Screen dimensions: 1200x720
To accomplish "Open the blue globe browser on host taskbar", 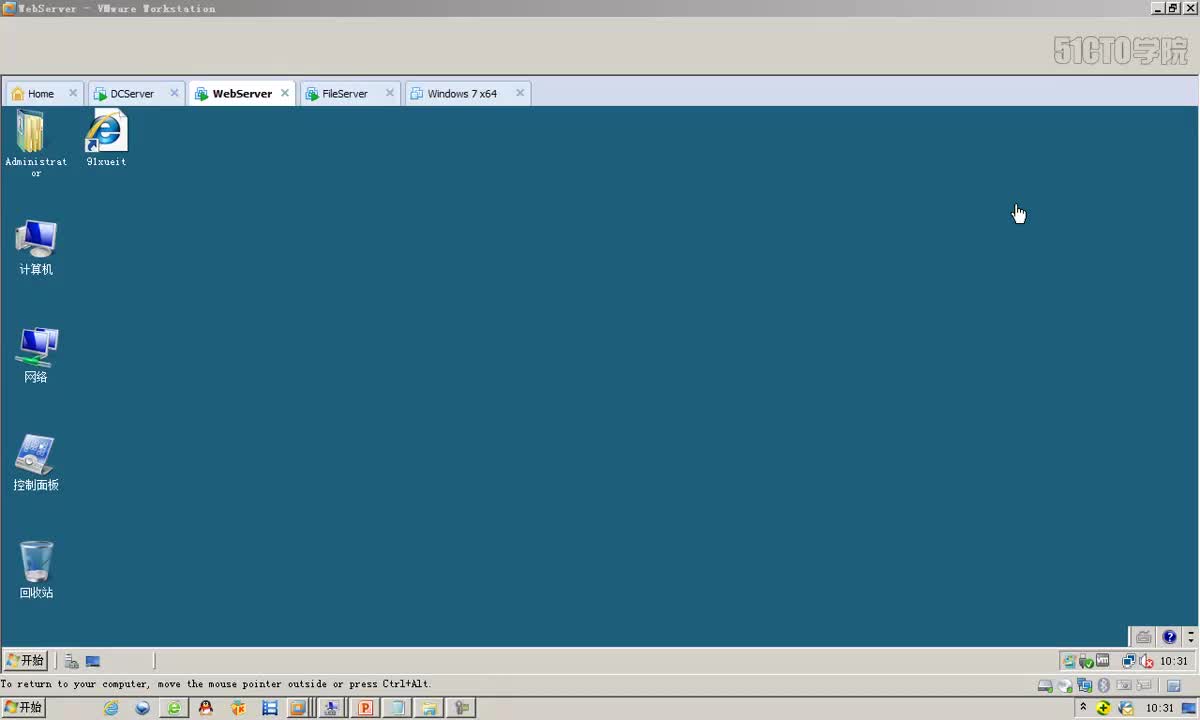I will pyautogui.click(x=142, y=707).
